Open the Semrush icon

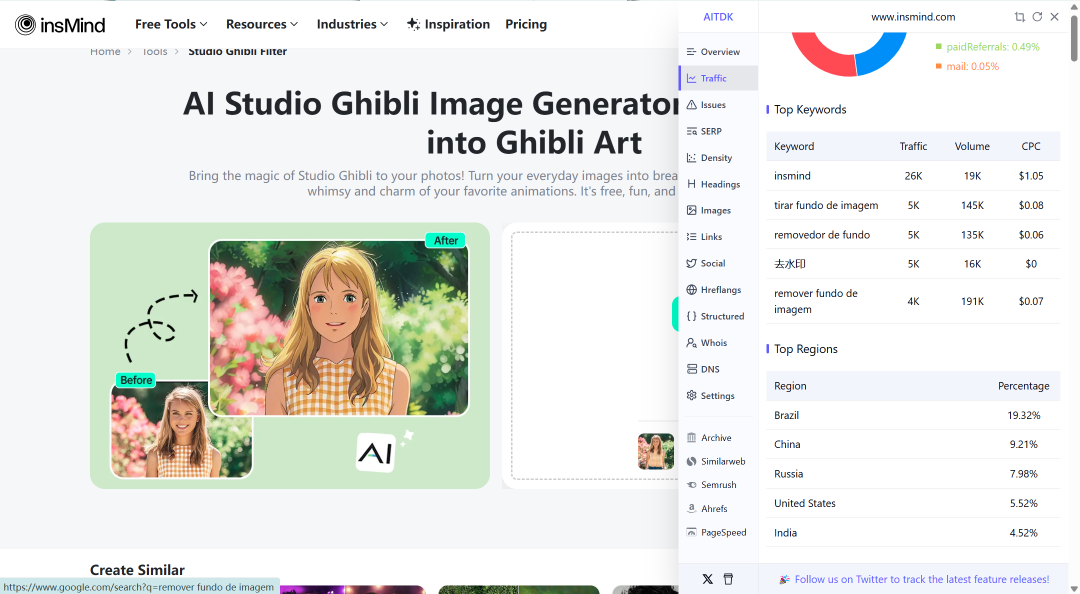[692, 484]
